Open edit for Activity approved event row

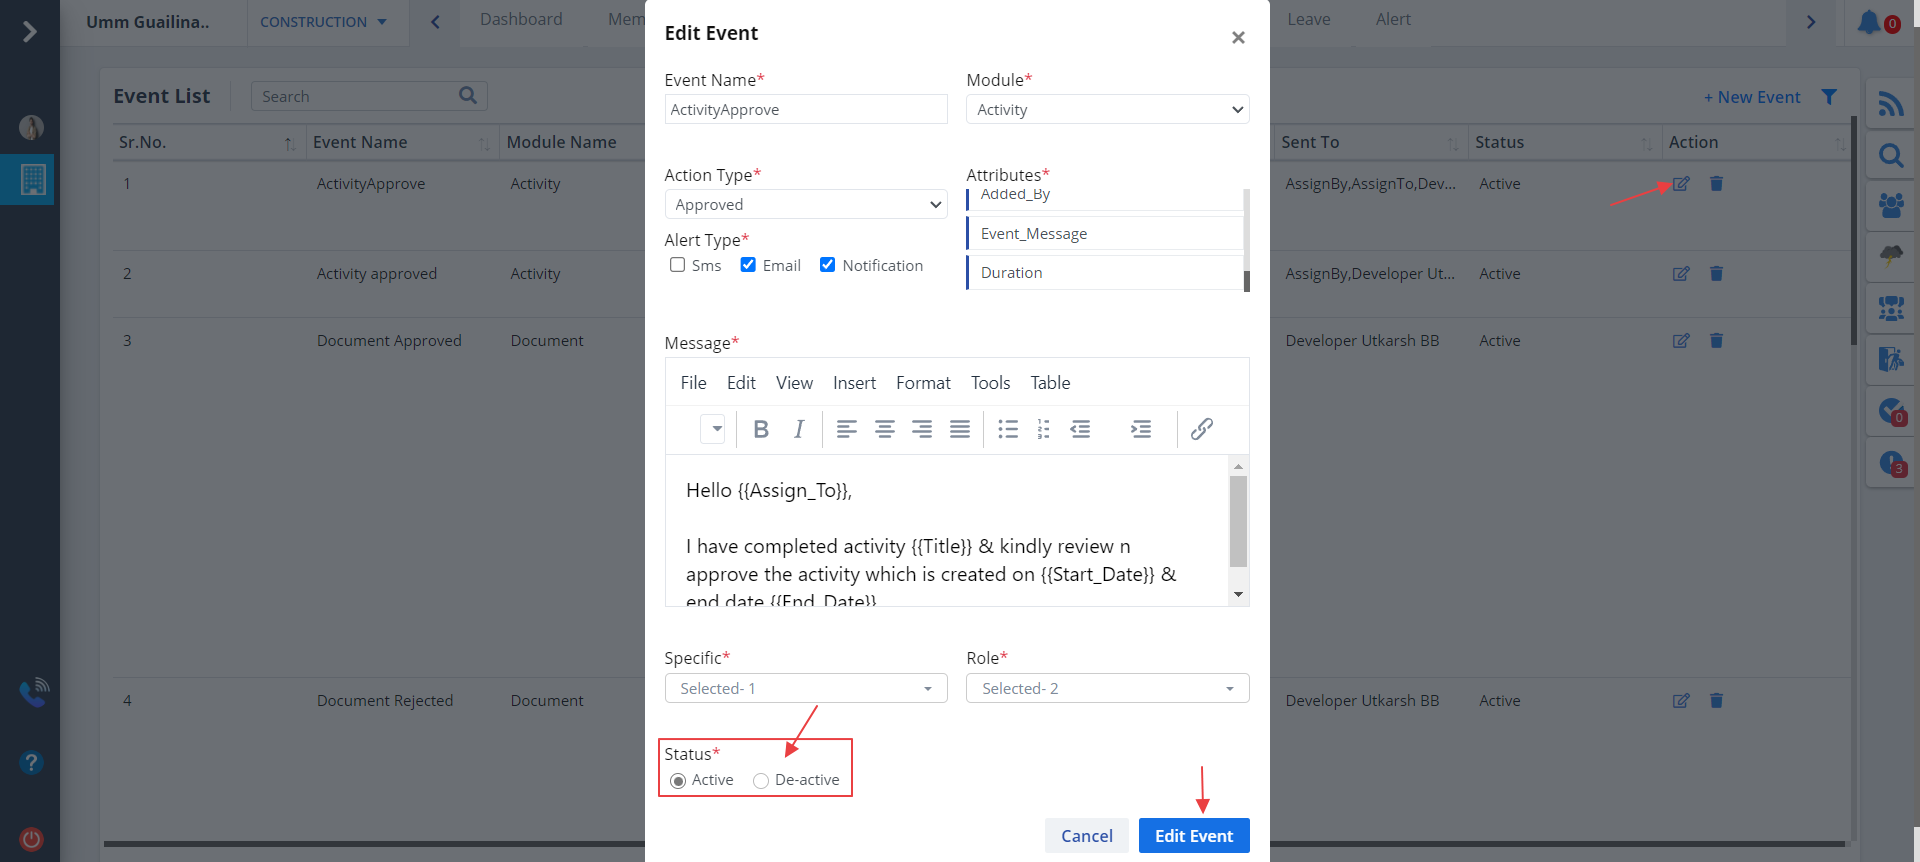(x=1681, y=274)
